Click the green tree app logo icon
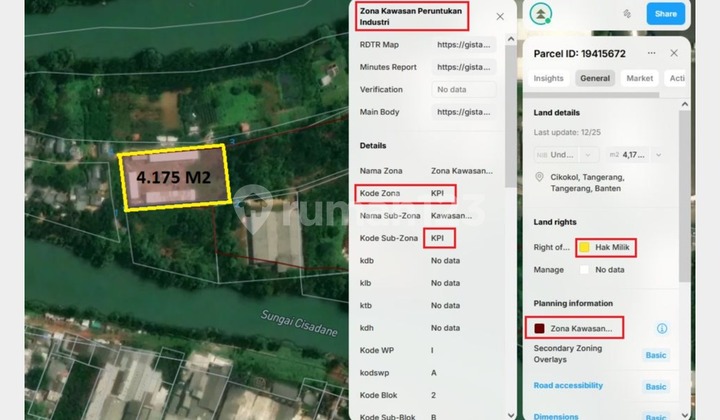 point(540,13)
